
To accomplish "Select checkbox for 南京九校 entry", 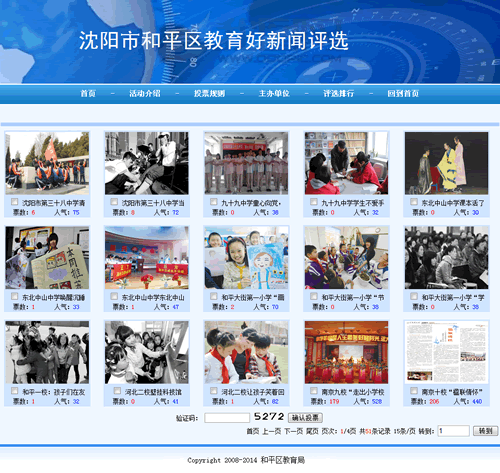I will click(x=314, y=391).
